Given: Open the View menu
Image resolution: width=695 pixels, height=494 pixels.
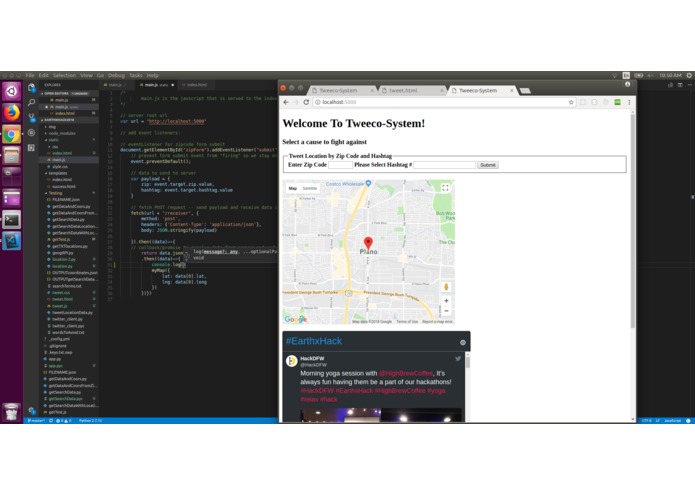Looking at the screenshot, I should (86, 75).
